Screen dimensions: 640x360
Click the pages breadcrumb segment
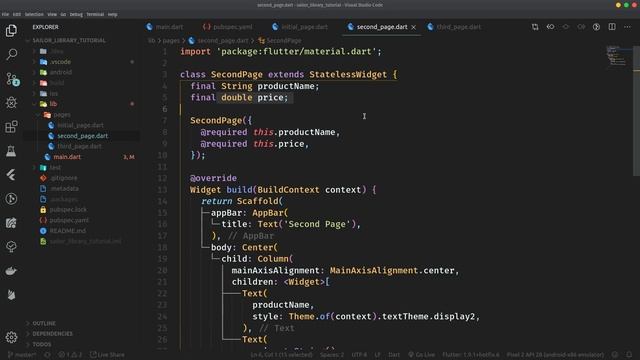[x=171, y=40]
